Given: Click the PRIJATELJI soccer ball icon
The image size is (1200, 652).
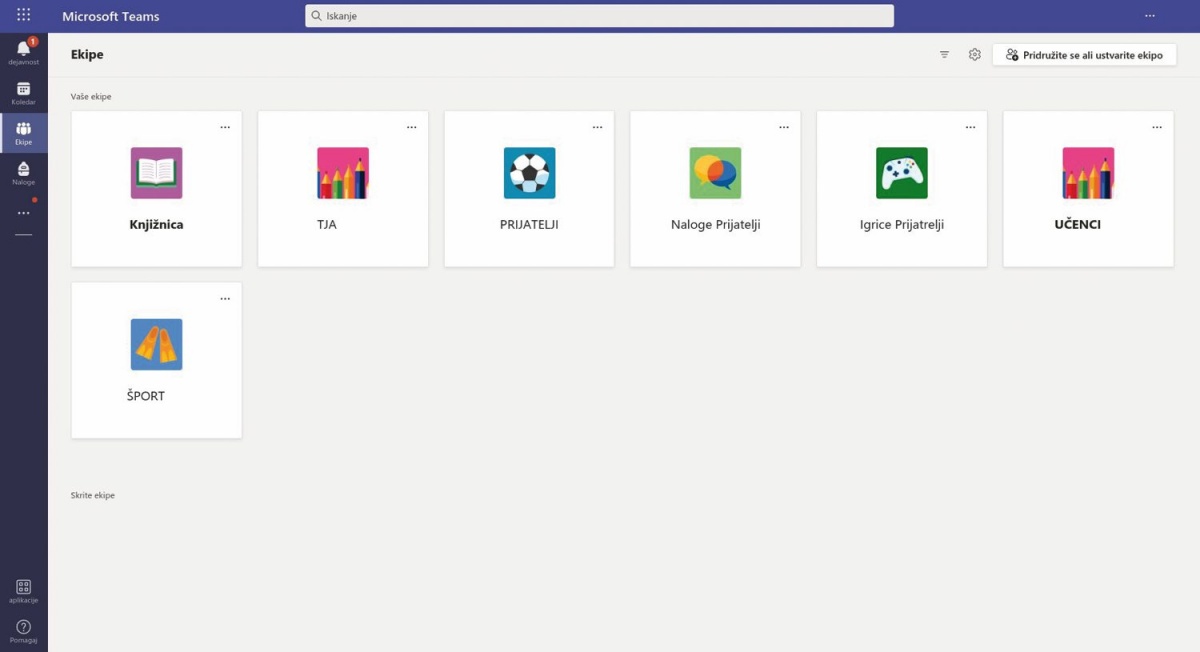Looking at the screenshot, I should 529,173.
